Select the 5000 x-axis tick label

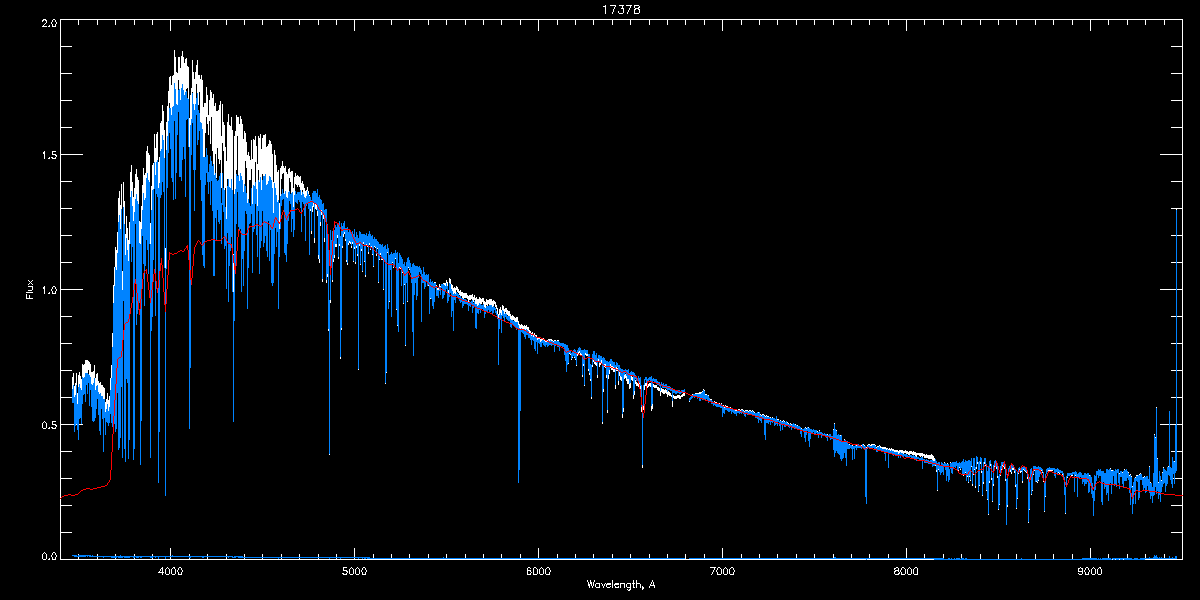pyautogui.click(x=354, y=571)
